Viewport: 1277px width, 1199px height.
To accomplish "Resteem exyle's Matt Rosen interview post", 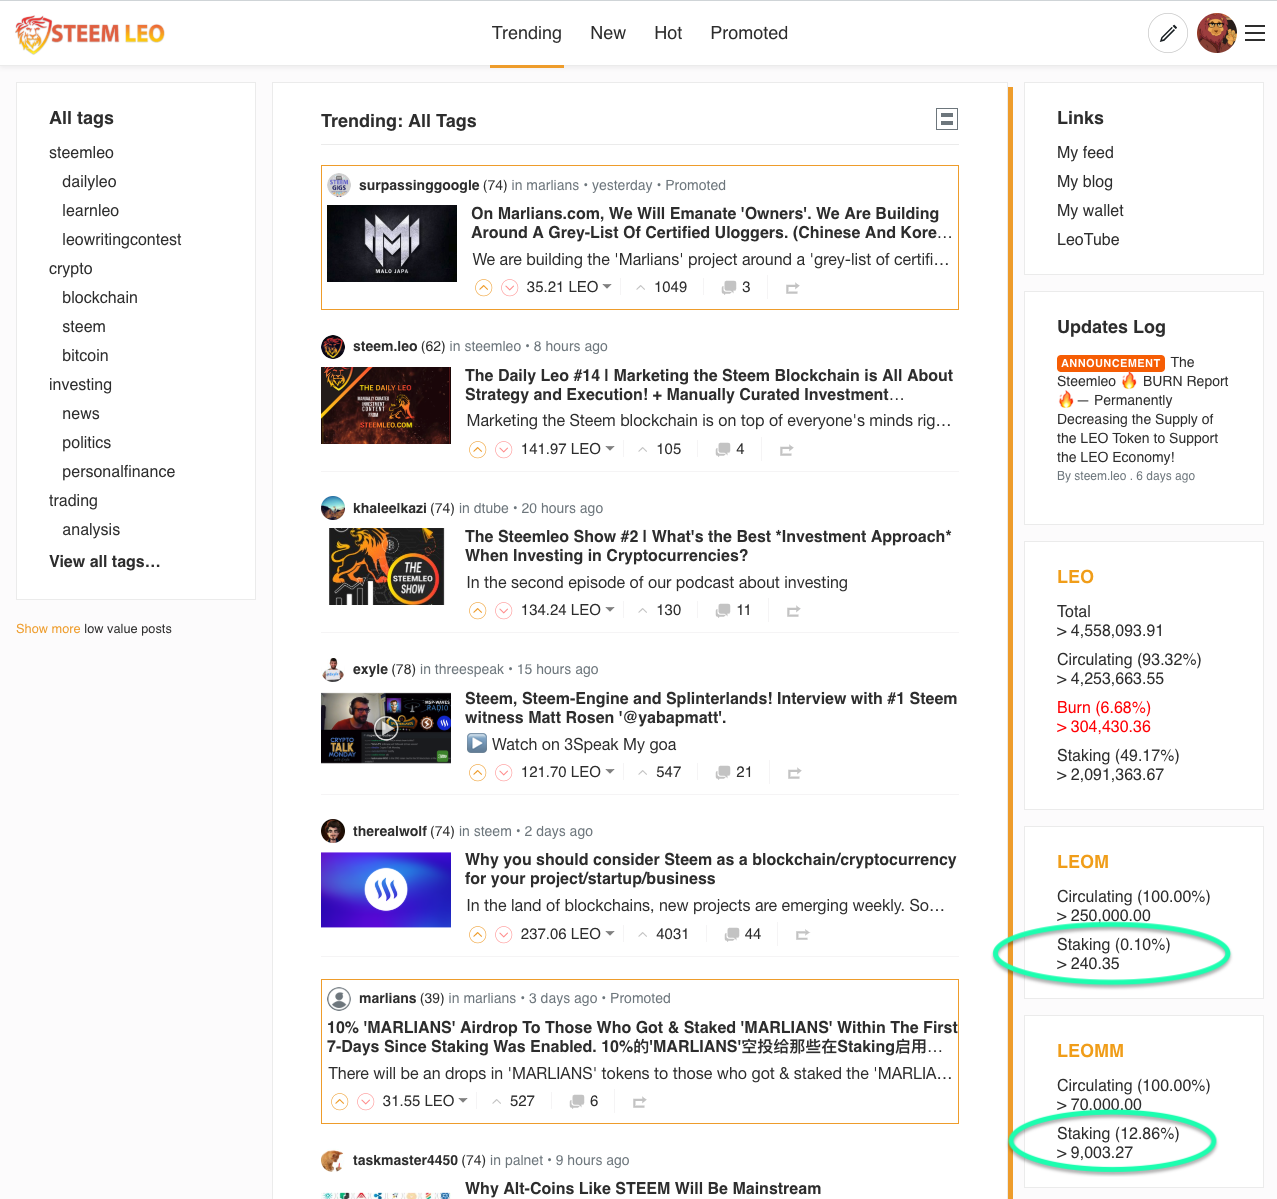I will (794, 773).
